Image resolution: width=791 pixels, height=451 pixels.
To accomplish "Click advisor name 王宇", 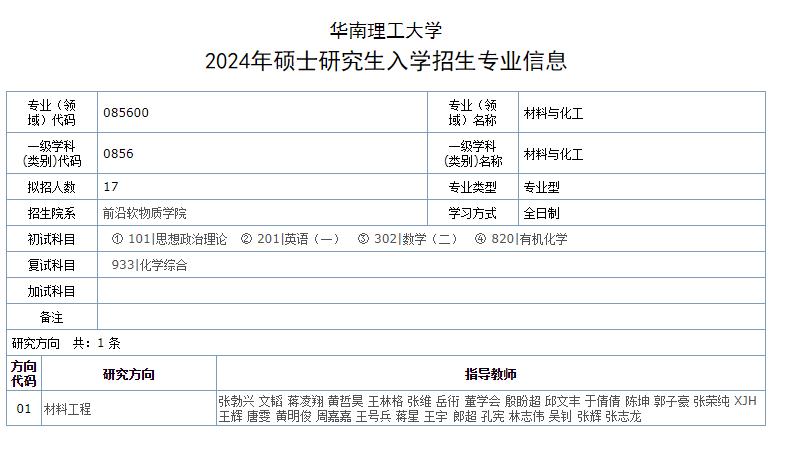I will point(435,416).
